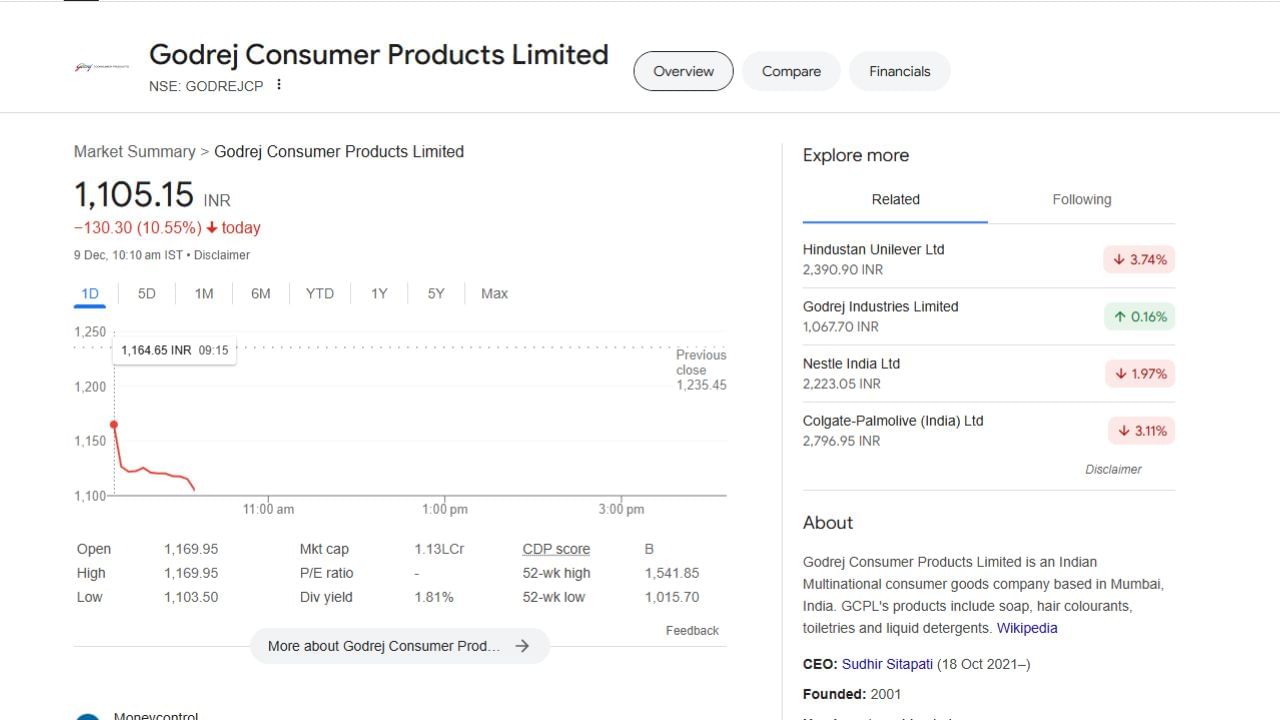
Task: Click the Previous close 1,235.45 label
Action: [701, 370]
